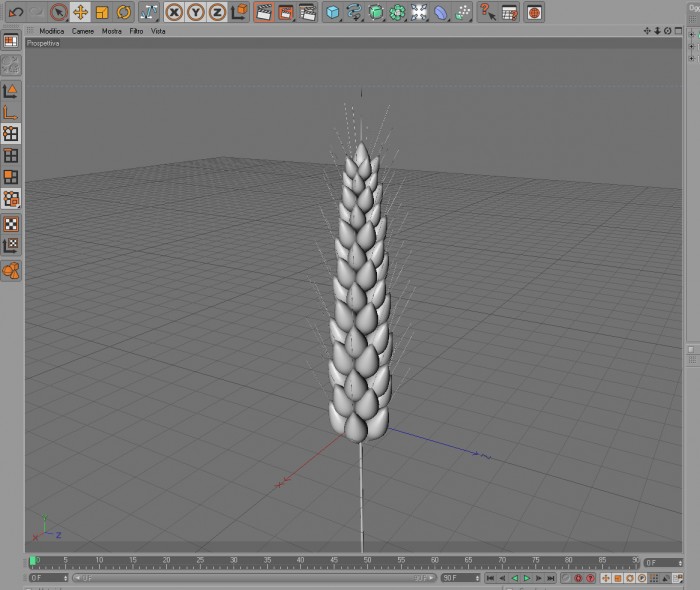Play animation forwards
Image resolution: width=700 pixels, height=590 pixels.
coord(527,578)
